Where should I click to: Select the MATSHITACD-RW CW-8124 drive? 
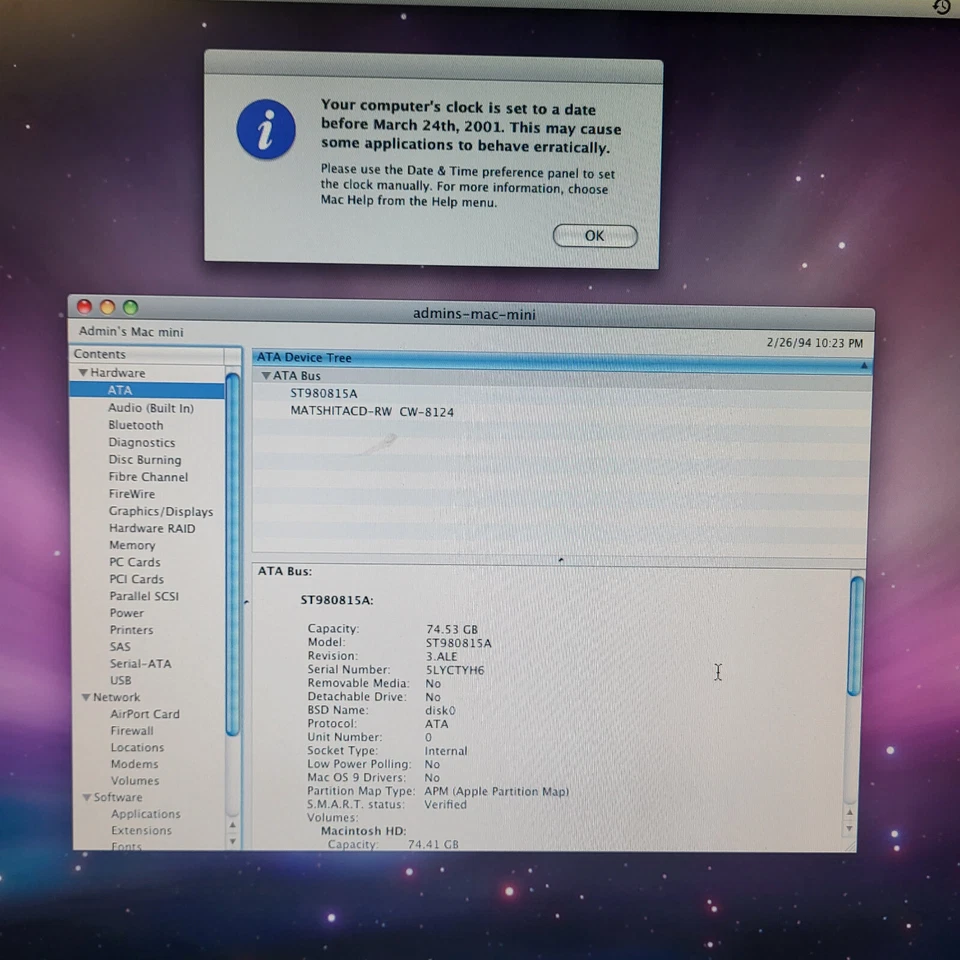pyautogui.click(x=371, y=411)
